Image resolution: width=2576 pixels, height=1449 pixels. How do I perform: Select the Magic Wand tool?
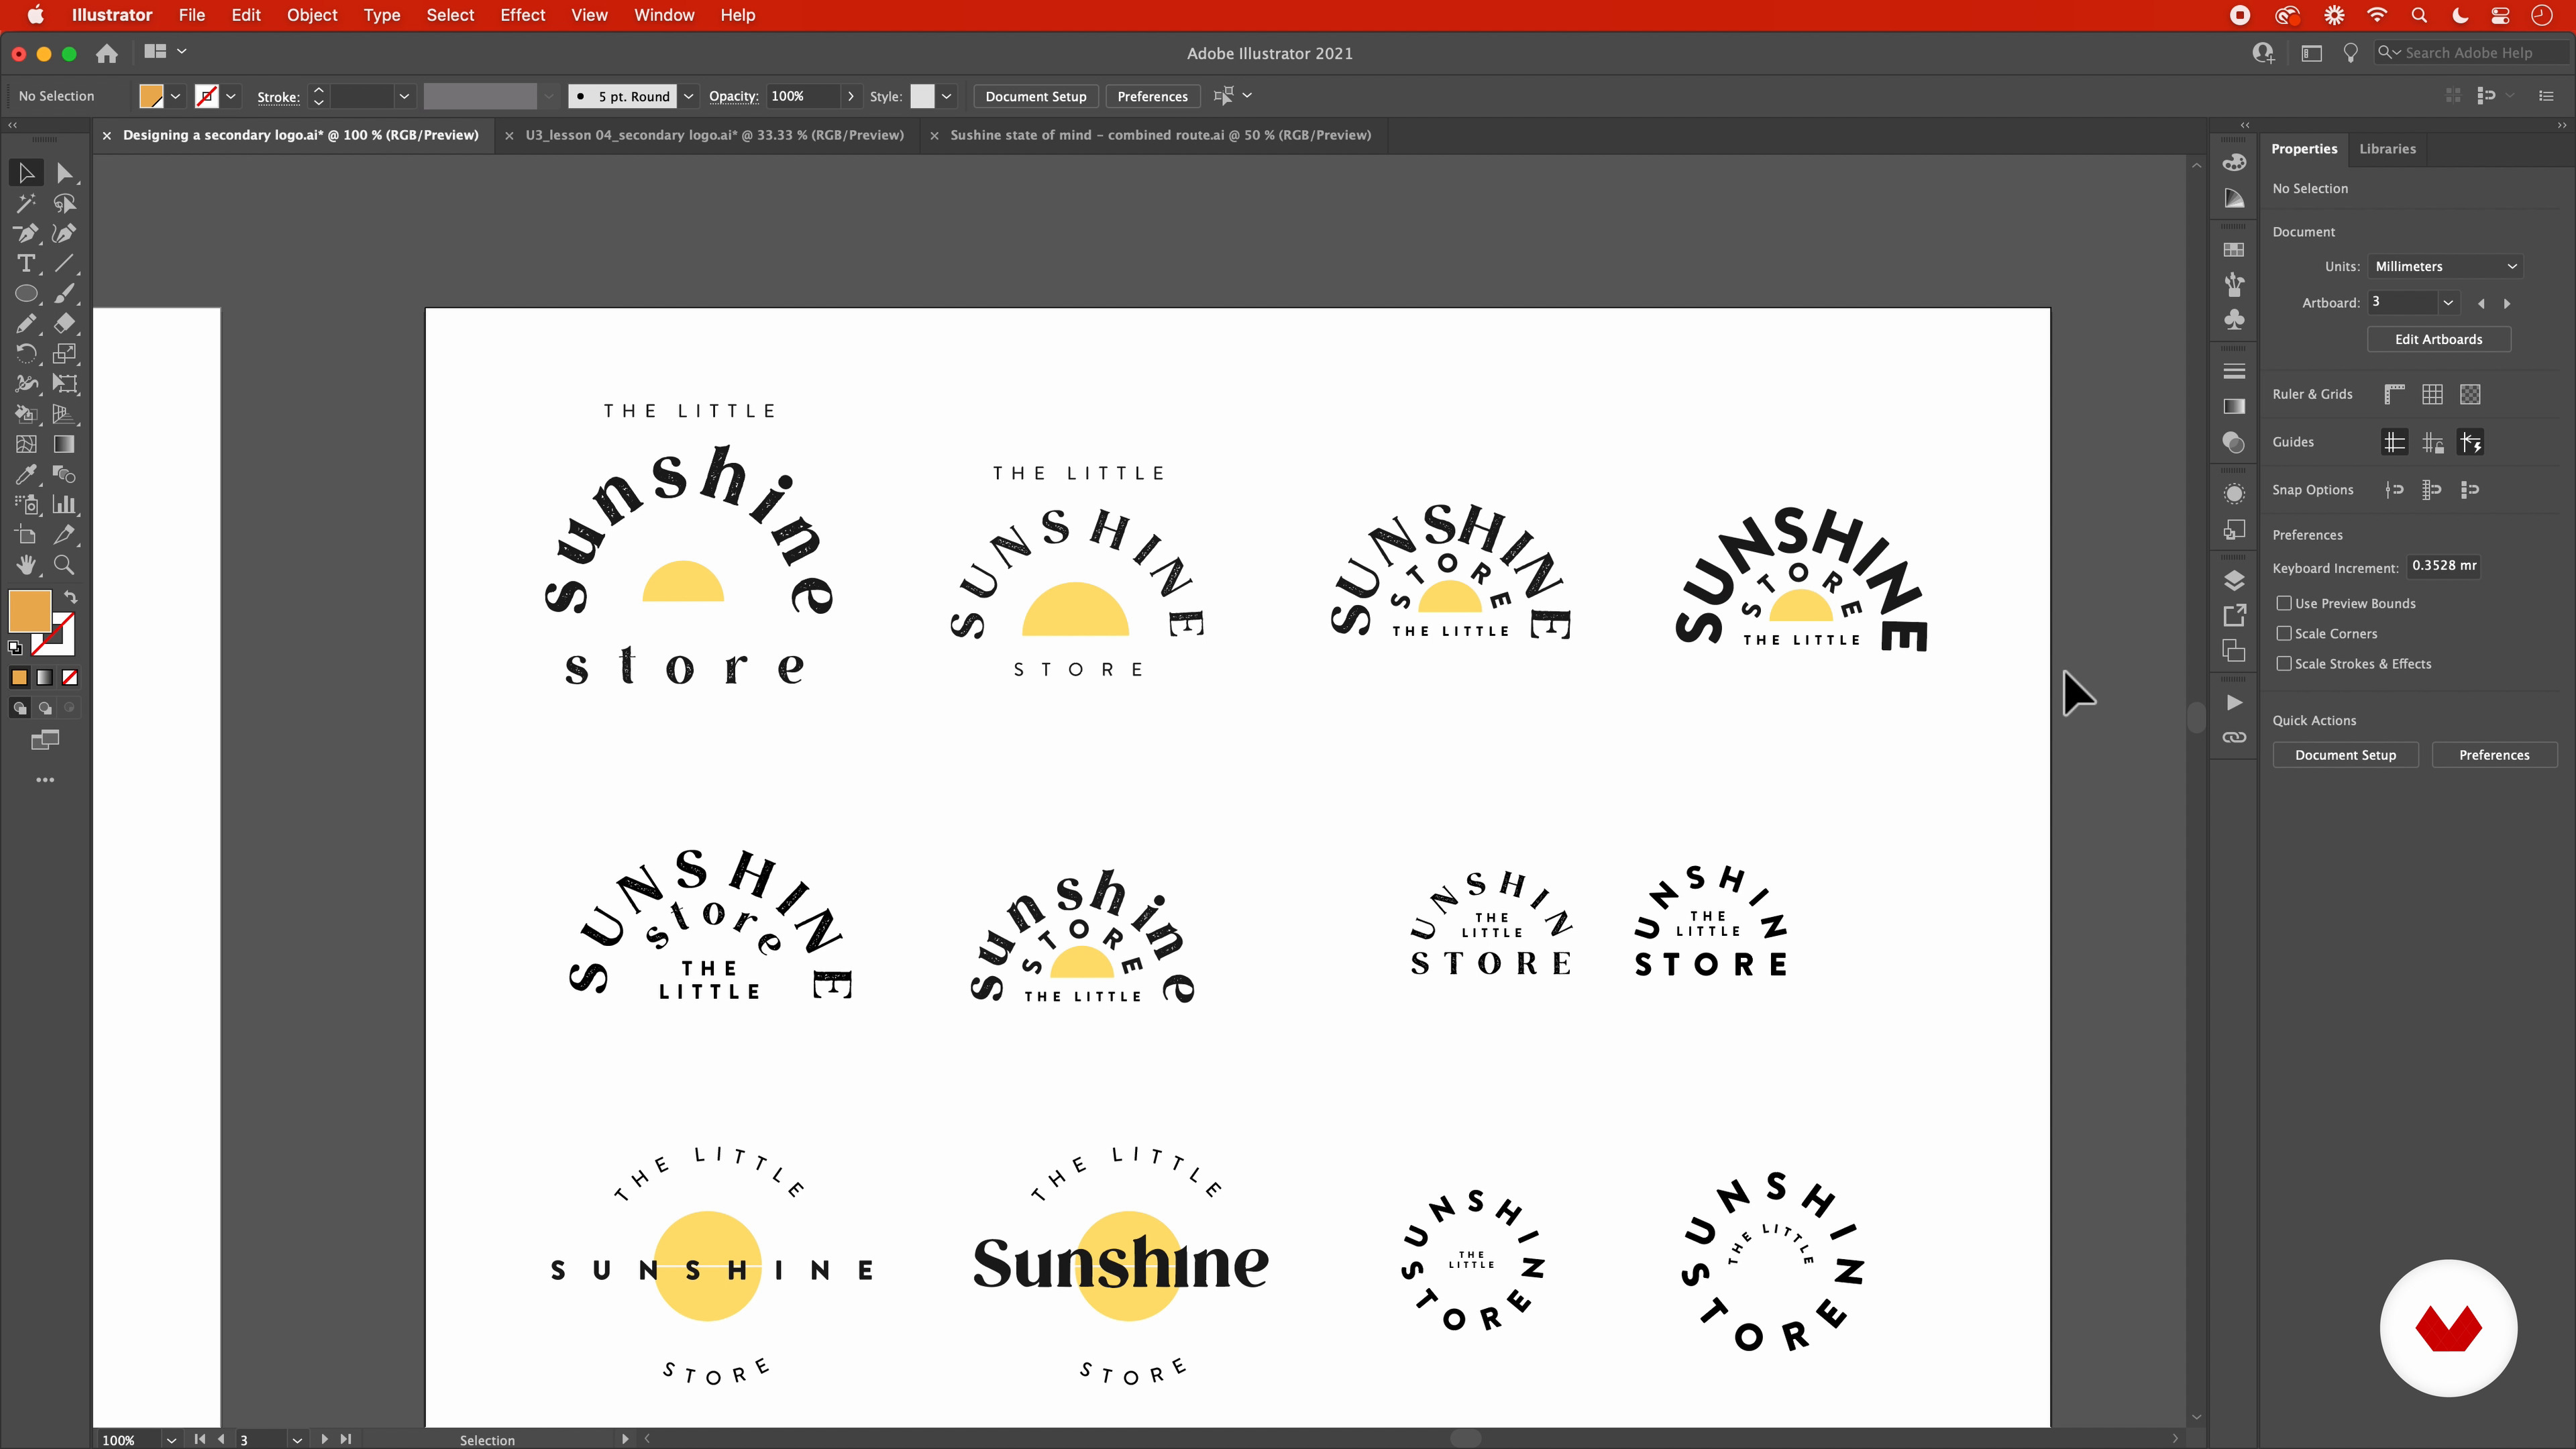26,204
